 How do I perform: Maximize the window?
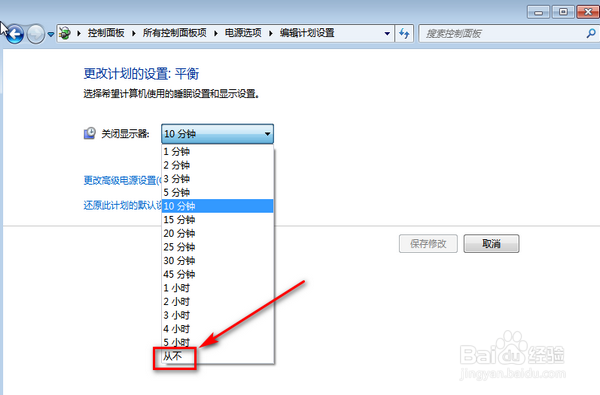(x=563, y=12)
